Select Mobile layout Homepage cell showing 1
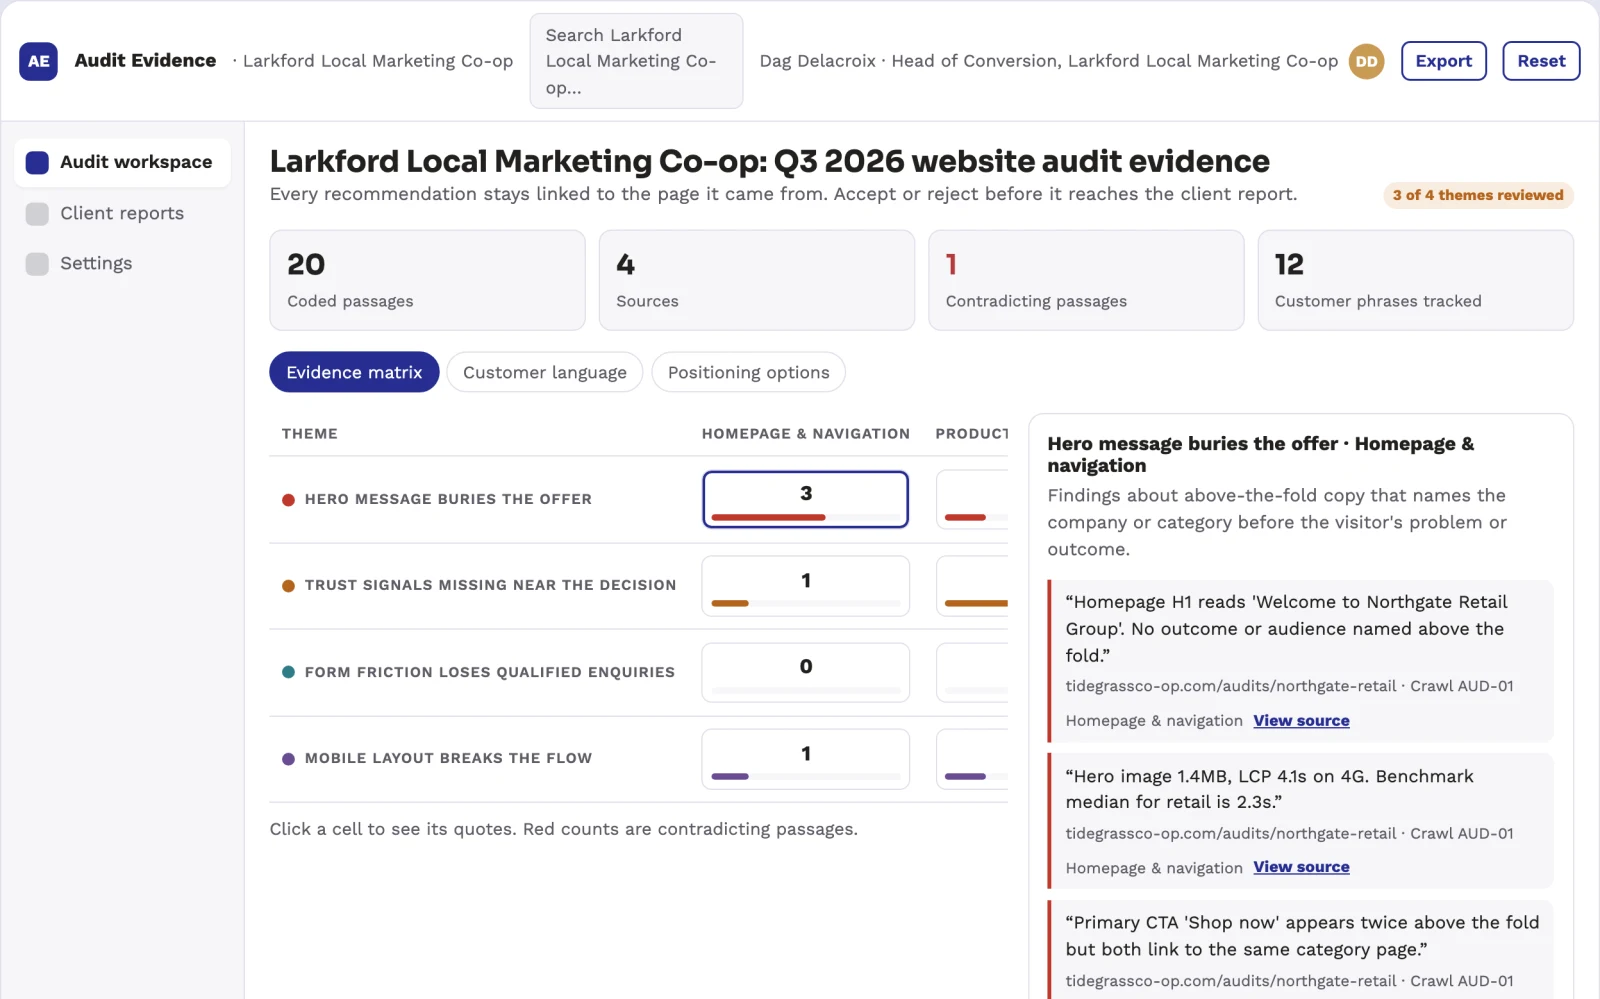 (805, 759)
